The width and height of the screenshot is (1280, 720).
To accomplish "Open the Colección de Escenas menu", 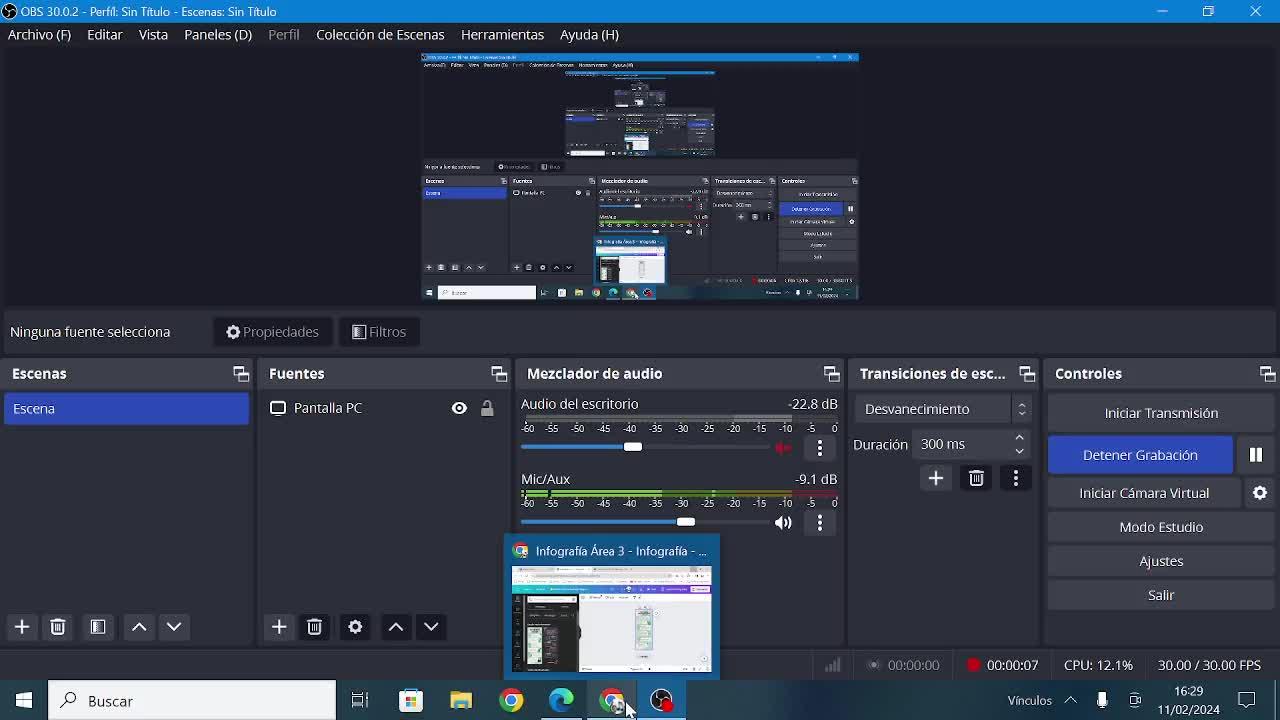I will [380, 35].
